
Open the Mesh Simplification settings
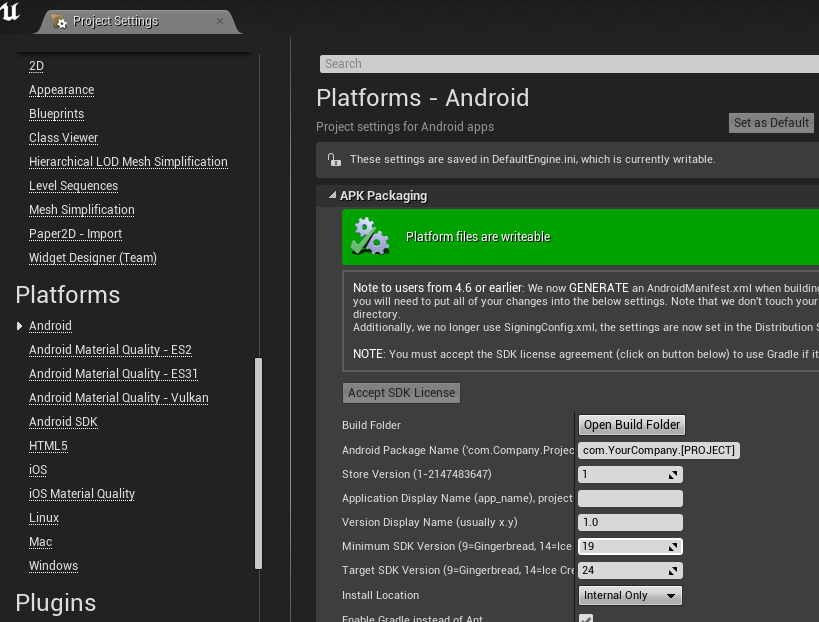(81, 210)
